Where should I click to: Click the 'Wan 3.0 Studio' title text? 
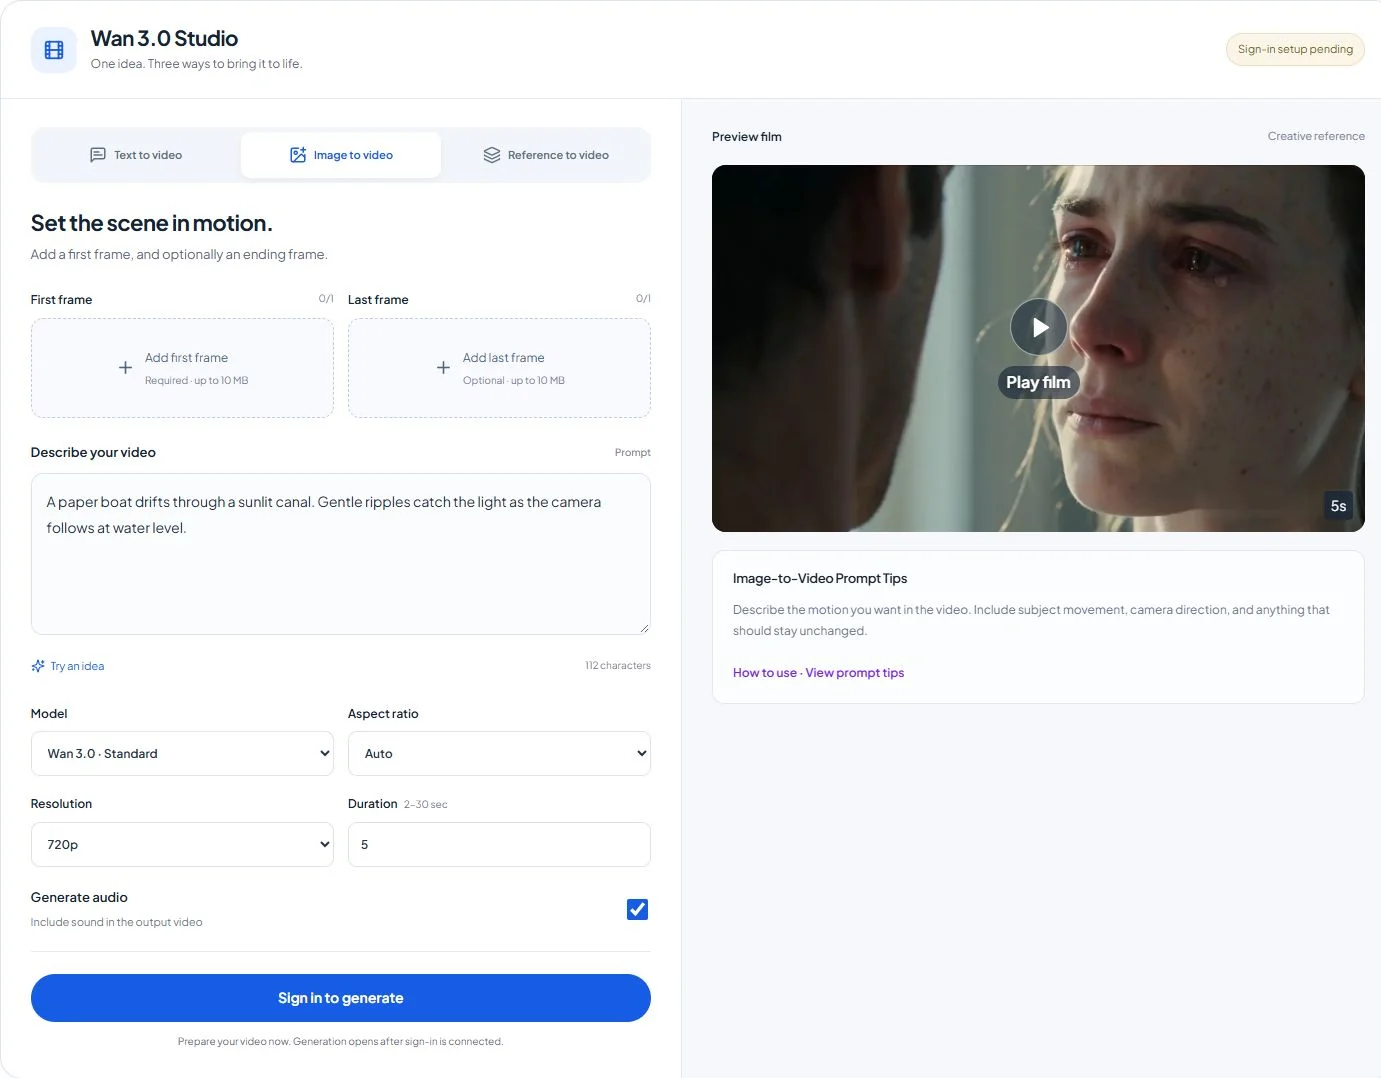click(164, 38)
